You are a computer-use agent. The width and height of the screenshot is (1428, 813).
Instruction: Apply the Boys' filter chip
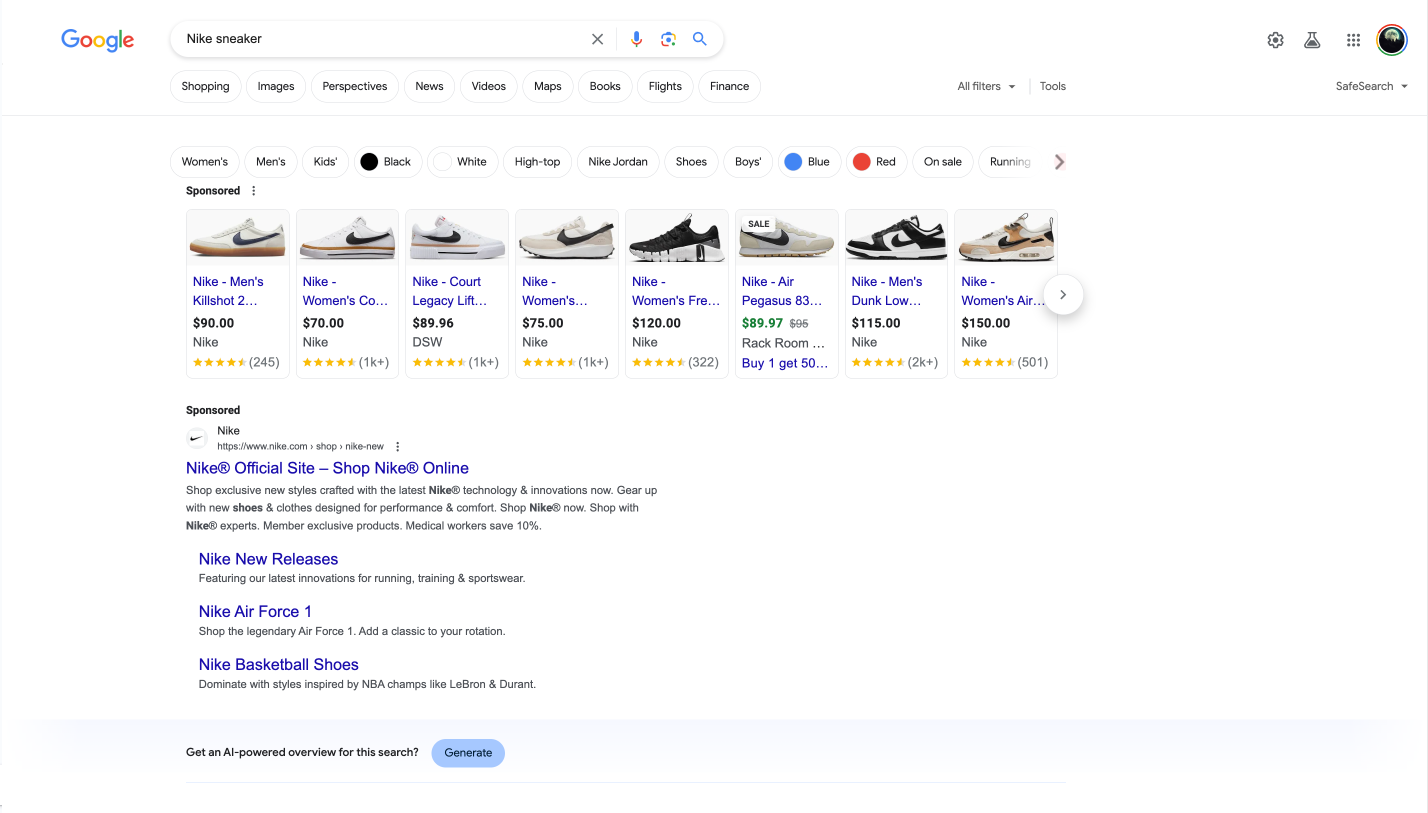(x=748, y=162)
